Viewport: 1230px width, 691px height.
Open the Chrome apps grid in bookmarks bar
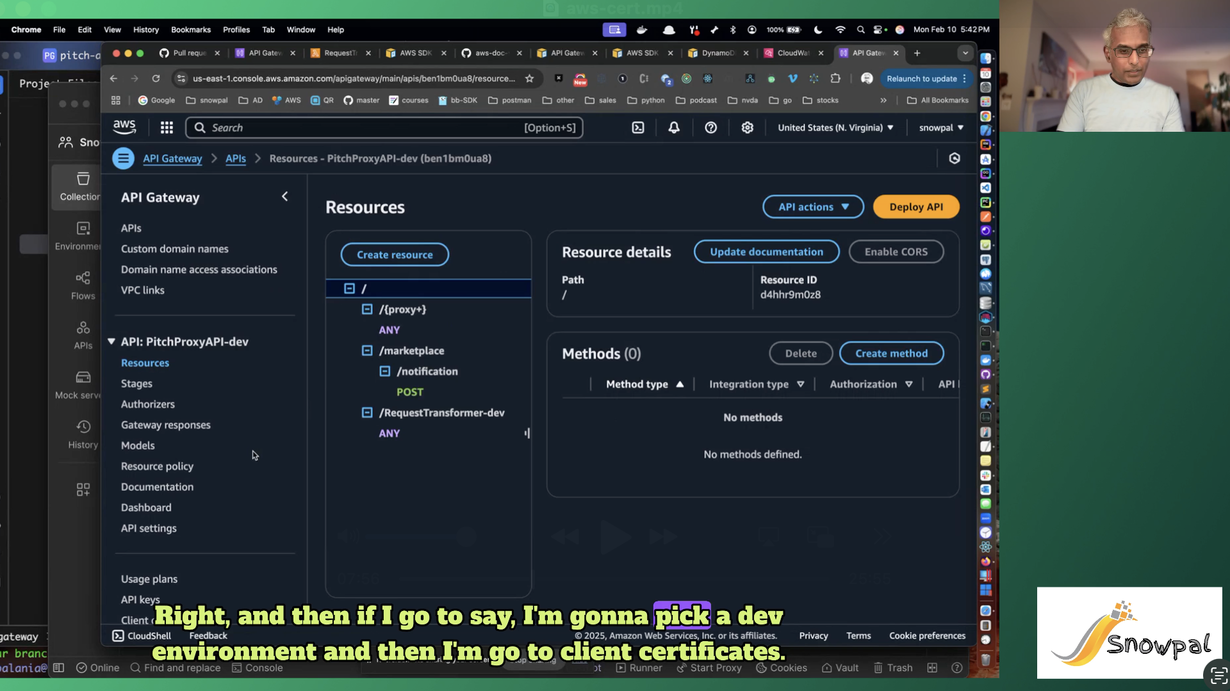coord(116,100)
